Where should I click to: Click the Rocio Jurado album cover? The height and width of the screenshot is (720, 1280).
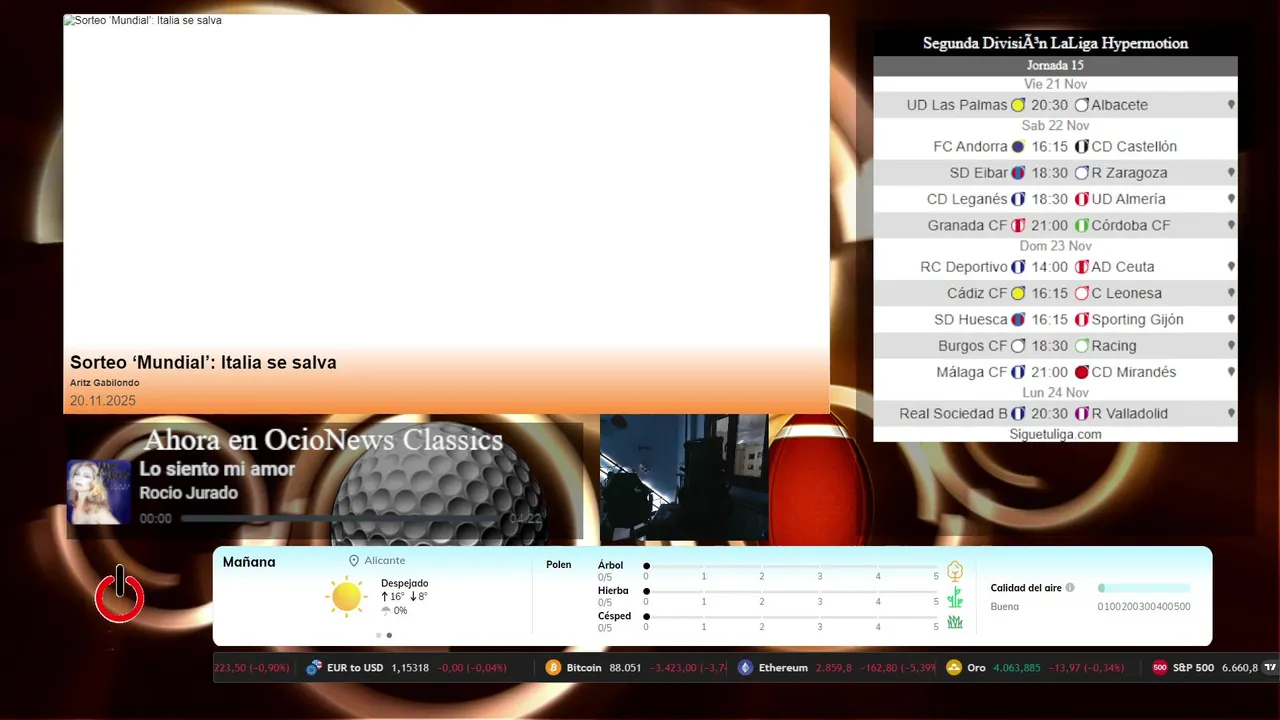click(99, 492)
